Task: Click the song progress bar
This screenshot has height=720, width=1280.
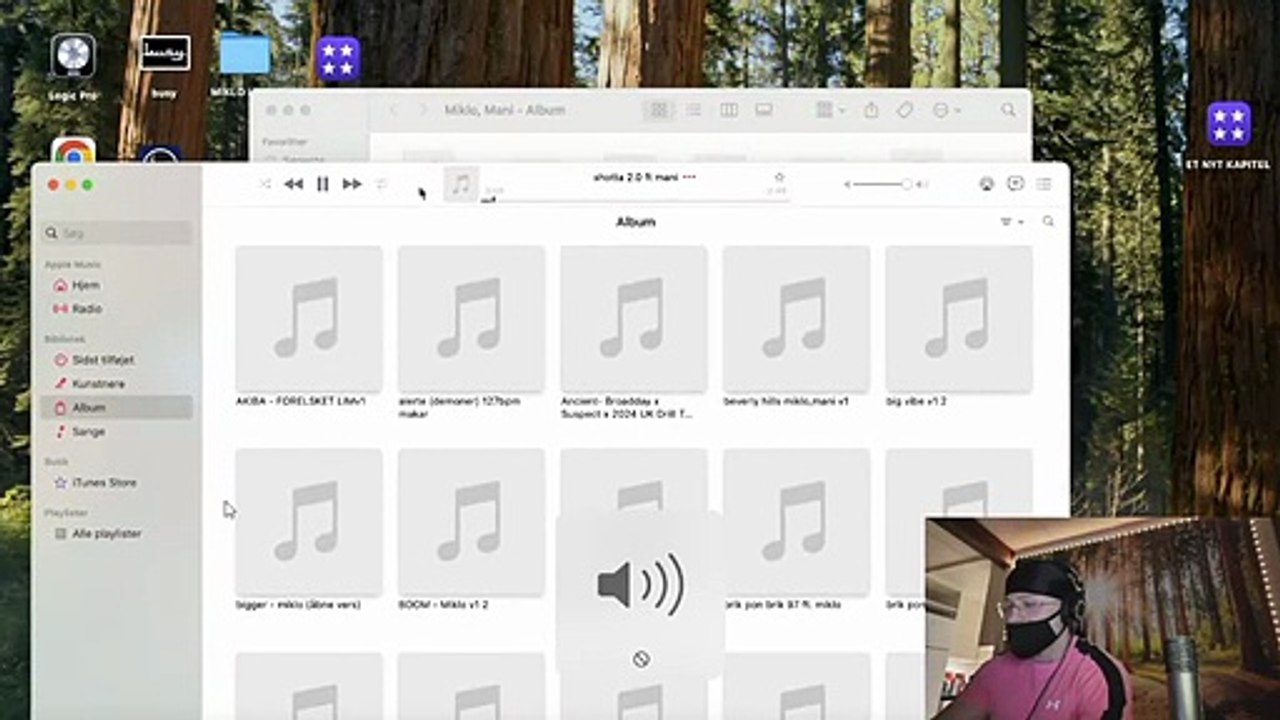Action: coord(634,200)
